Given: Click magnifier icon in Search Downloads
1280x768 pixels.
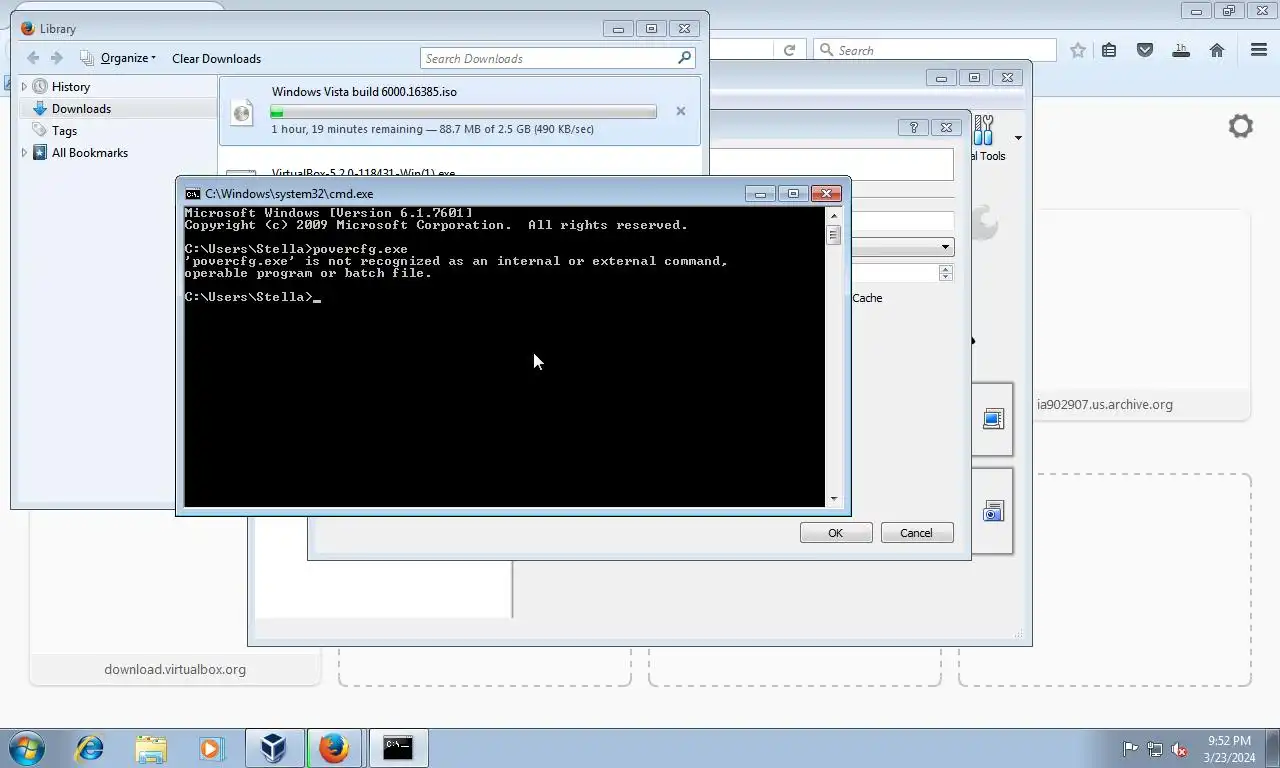Looking at the screenshot, I should point(685,58).
